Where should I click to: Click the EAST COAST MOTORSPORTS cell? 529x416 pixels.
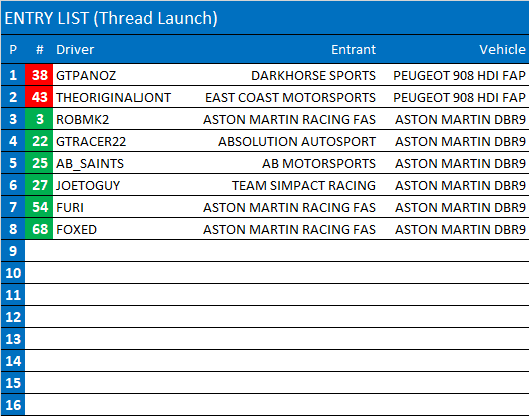pyautogui.click(x=290, y=97)
